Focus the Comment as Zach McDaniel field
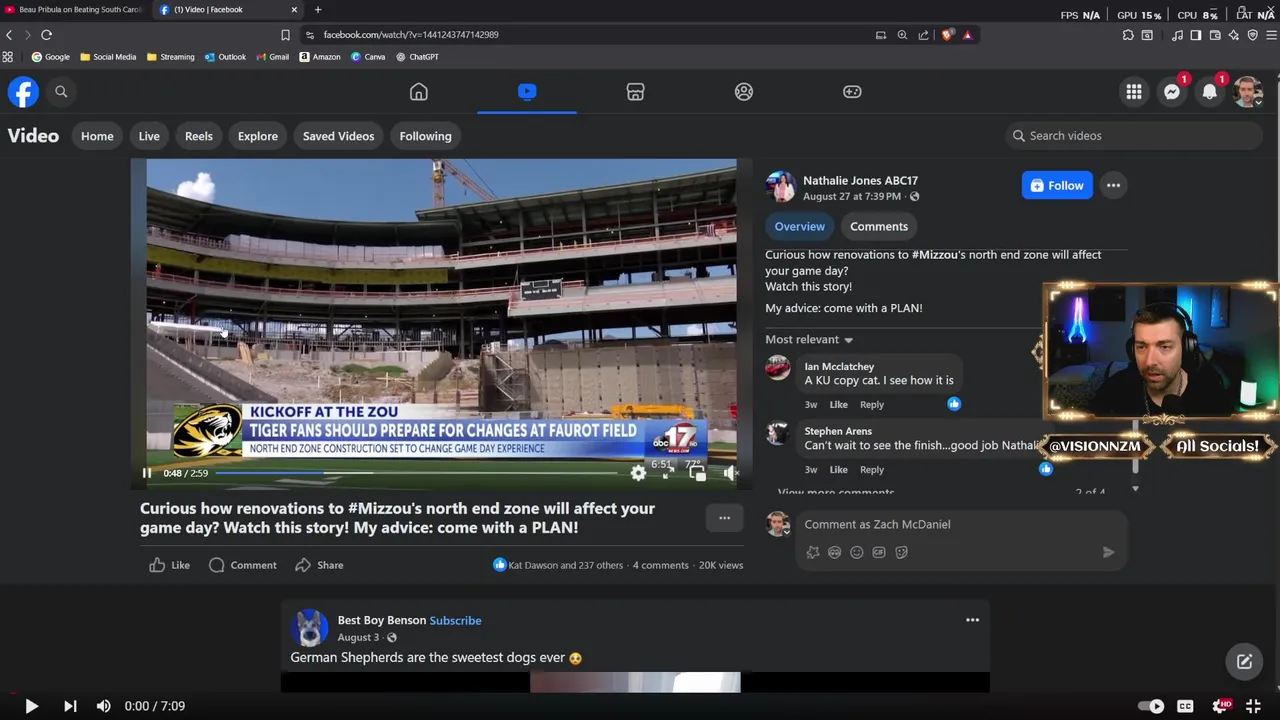This screenshot has height=720, width=1280. point(960,524)
